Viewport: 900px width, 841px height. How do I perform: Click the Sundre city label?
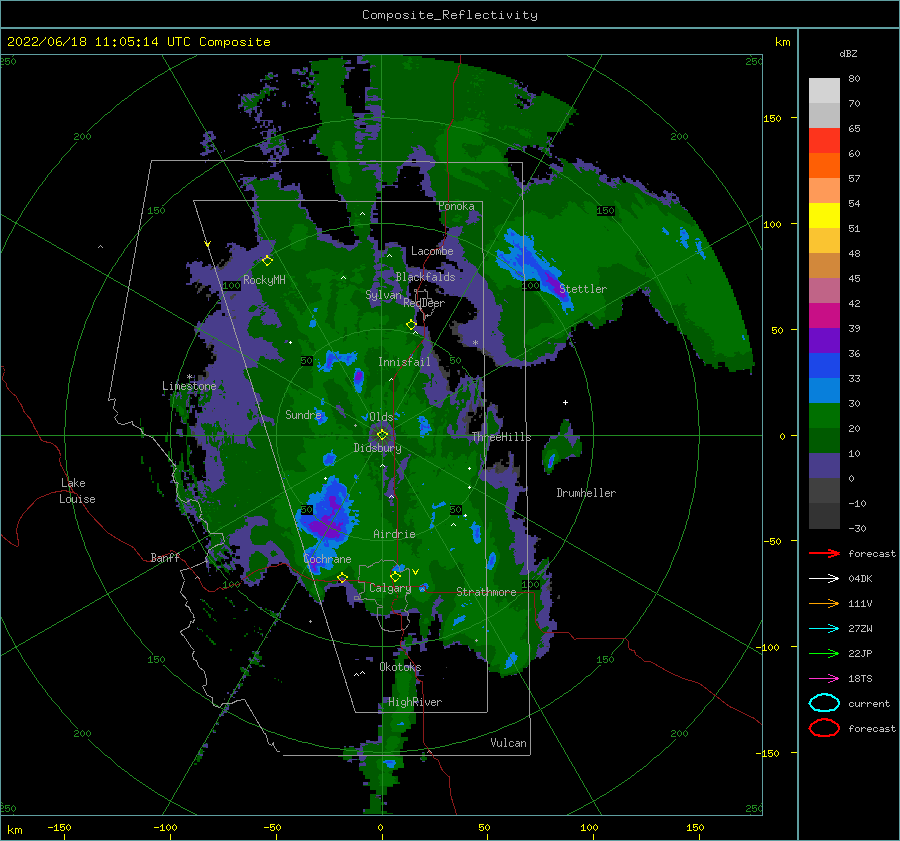(x=303, y=414)
